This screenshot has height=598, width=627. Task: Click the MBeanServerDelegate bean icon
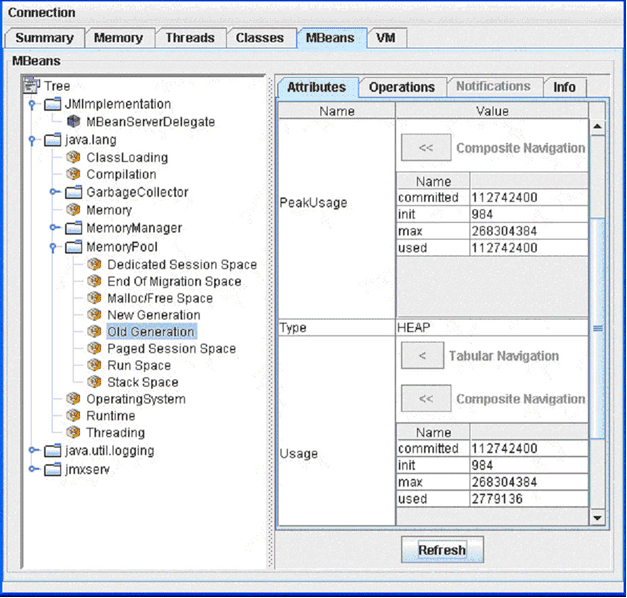(x=73, y=122)
